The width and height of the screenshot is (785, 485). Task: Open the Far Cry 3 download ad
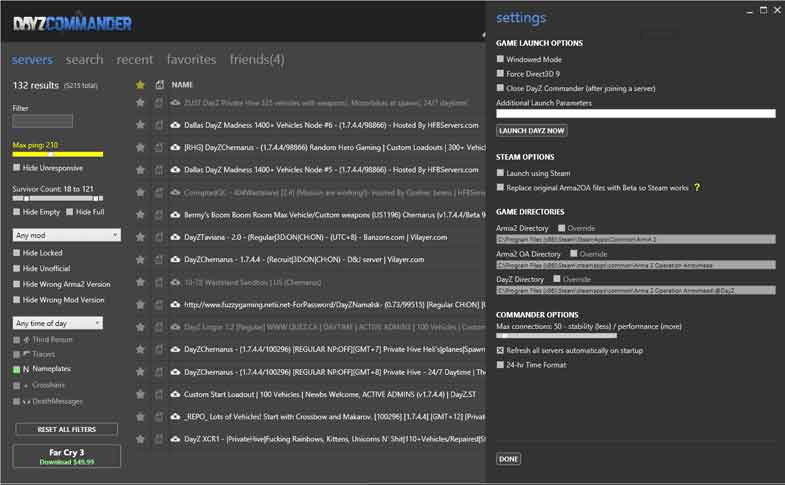(x=67, y=456)
